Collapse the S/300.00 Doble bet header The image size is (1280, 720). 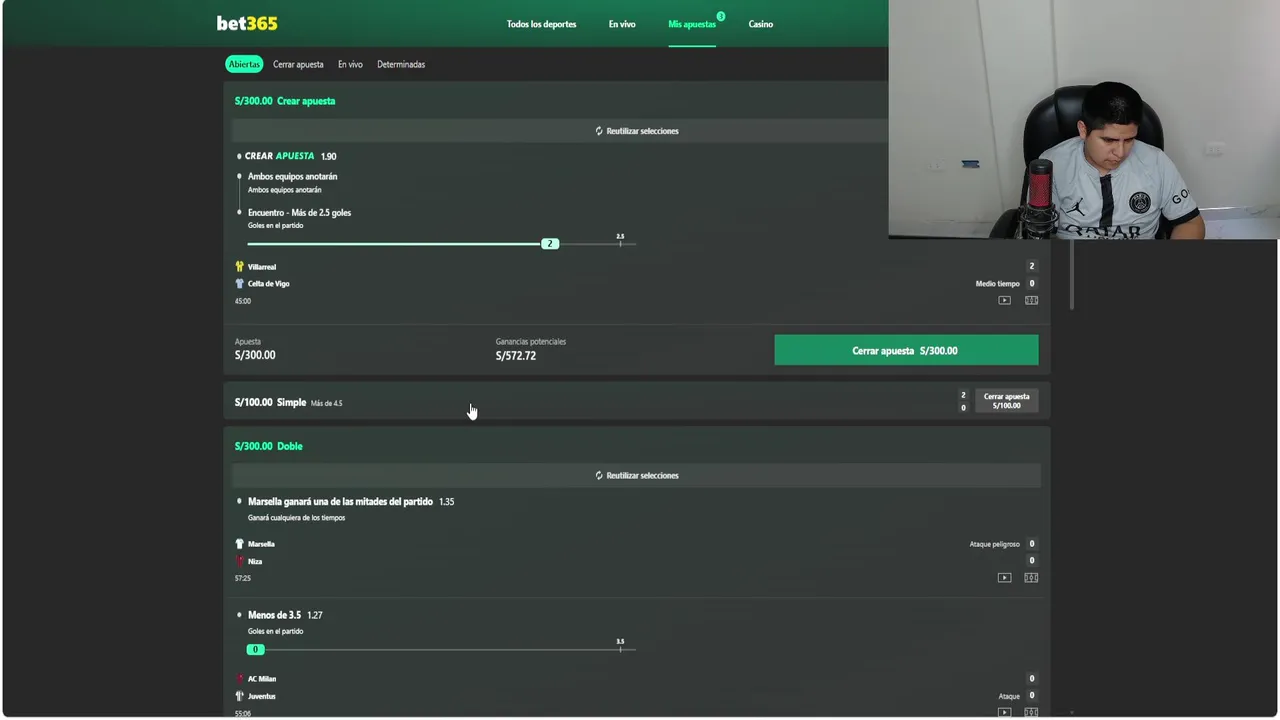coord(268,446)
